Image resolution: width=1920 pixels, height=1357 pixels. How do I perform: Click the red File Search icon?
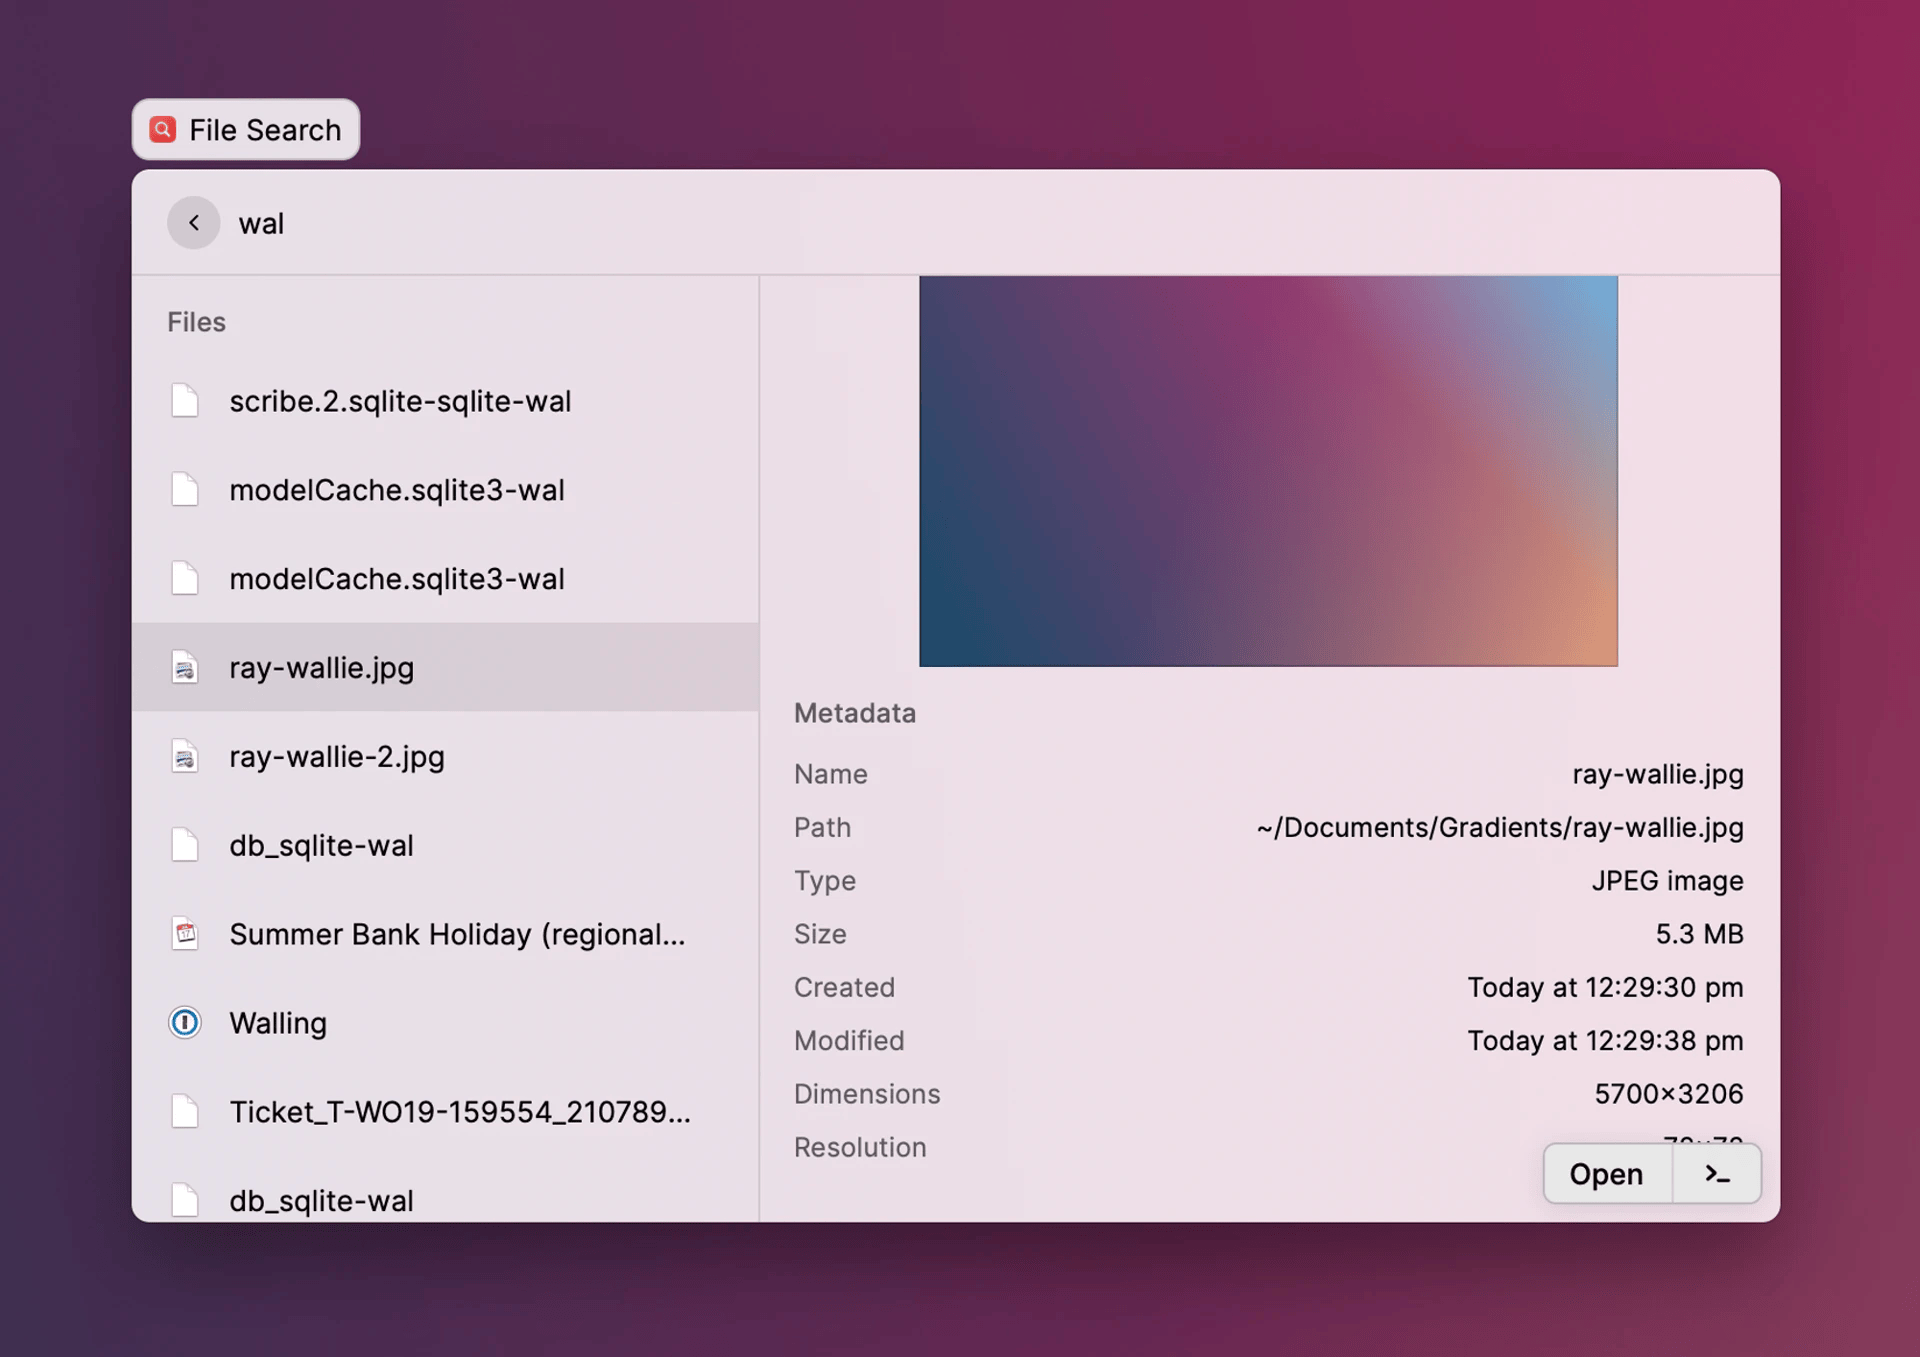pyautogui.click(x=163, y=129)
